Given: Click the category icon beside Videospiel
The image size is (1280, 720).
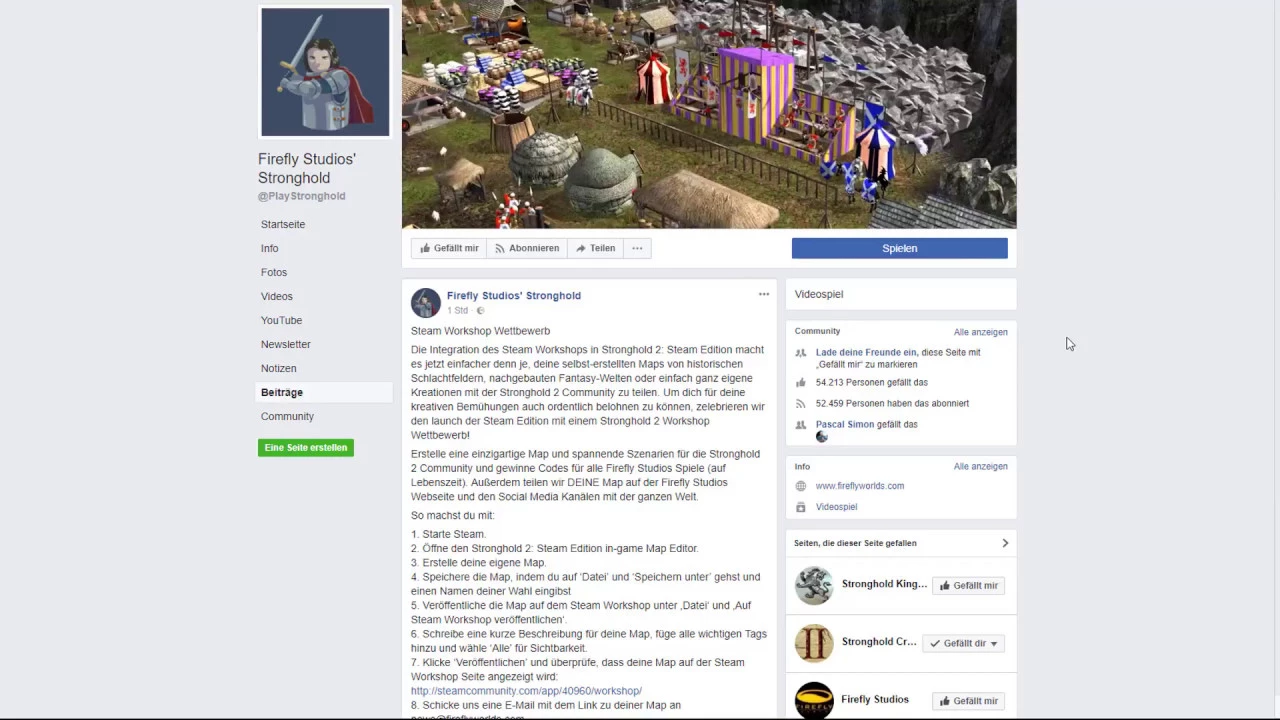Looking at the screenshot, I should [x=800, y=507].
